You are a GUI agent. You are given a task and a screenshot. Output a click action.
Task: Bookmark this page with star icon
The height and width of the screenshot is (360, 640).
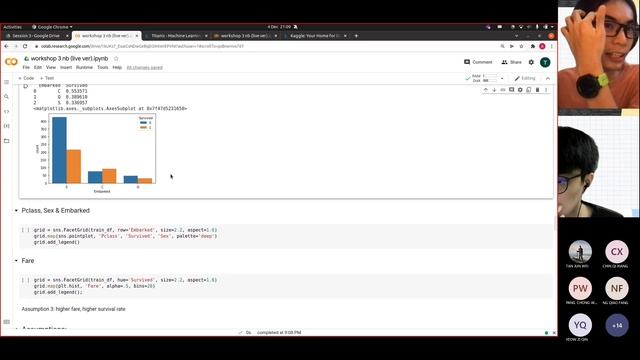pyautogui.click(x=521, y=46)
